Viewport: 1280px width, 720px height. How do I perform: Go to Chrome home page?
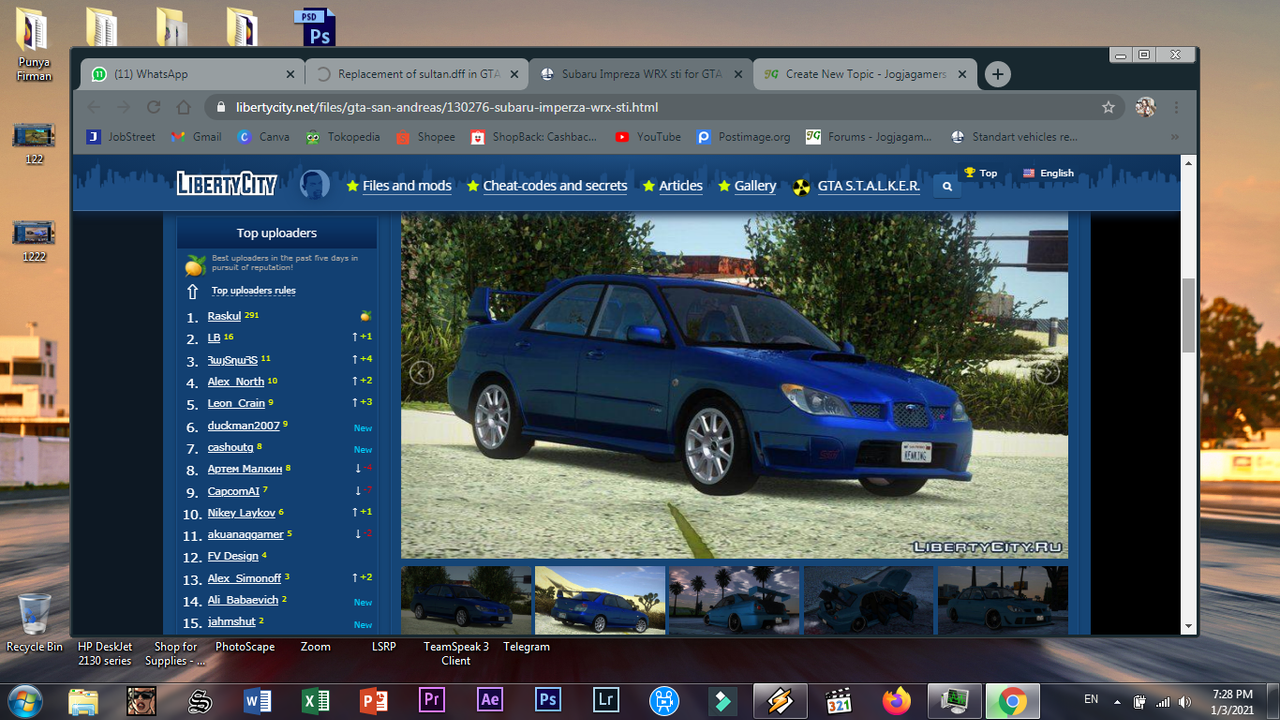[x=183, y=107]
